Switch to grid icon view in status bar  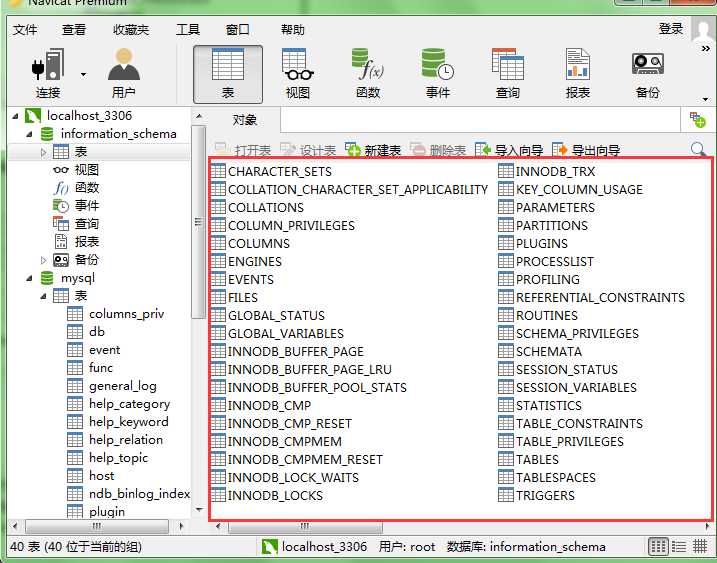(x=658, y=546)
